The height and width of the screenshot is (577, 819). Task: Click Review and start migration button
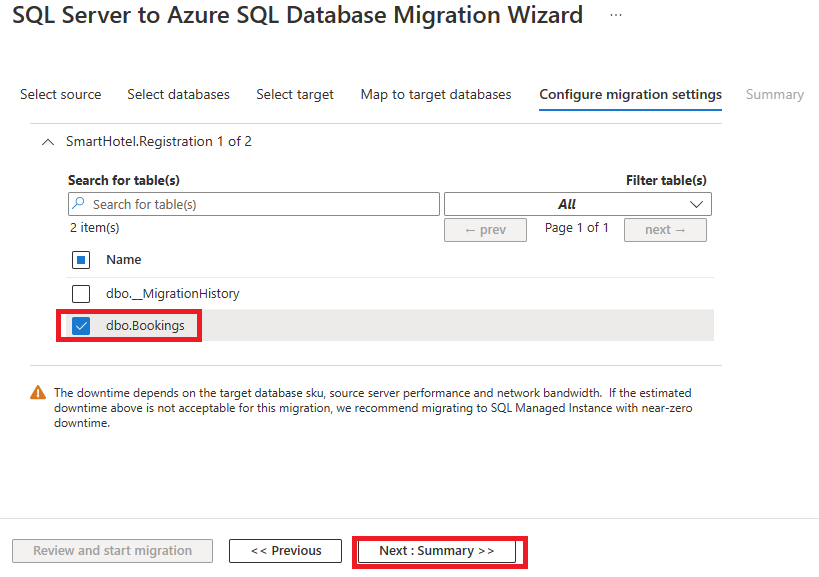point(112,551)
